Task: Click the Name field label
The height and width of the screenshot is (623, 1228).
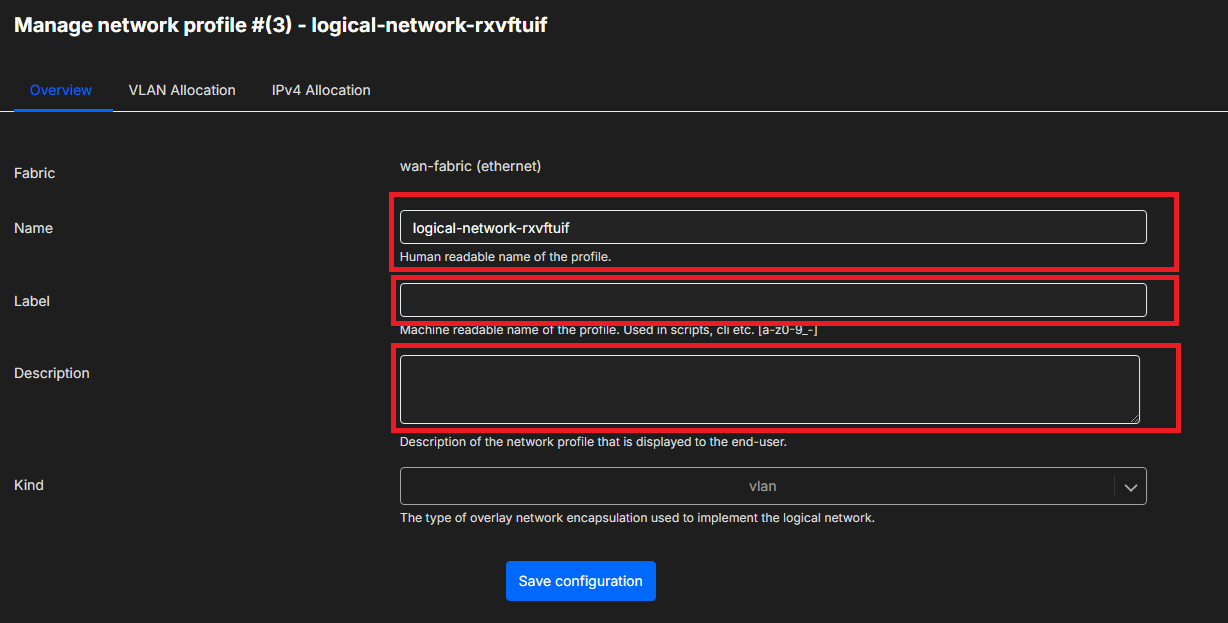Action: click(34, 228)
